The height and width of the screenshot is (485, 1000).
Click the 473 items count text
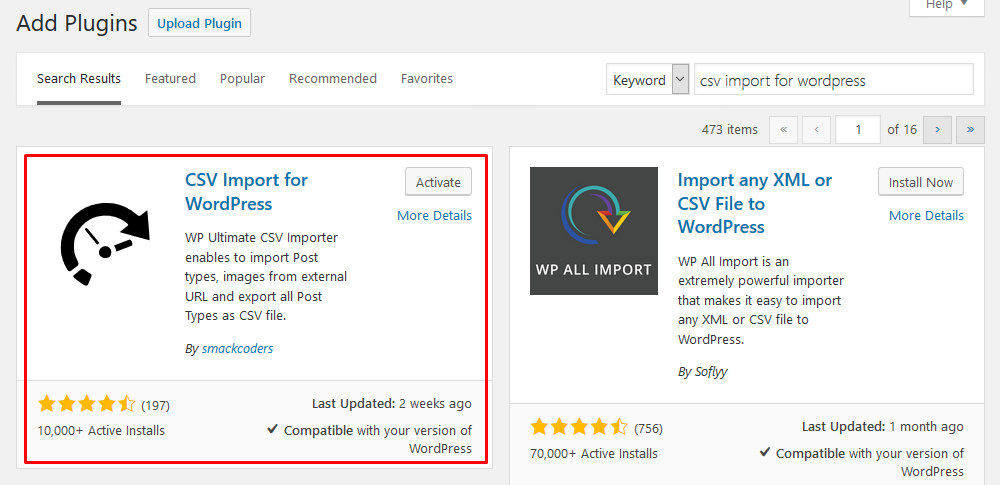coord(730,130)
